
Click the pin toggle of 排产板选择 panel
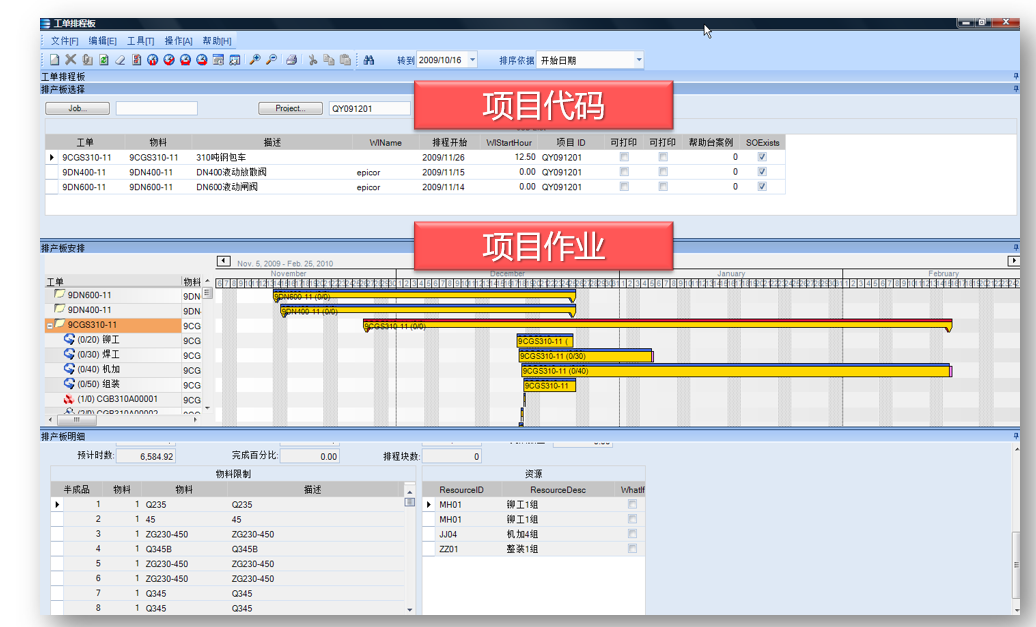pyautogui.click(x=1016, y=89)
